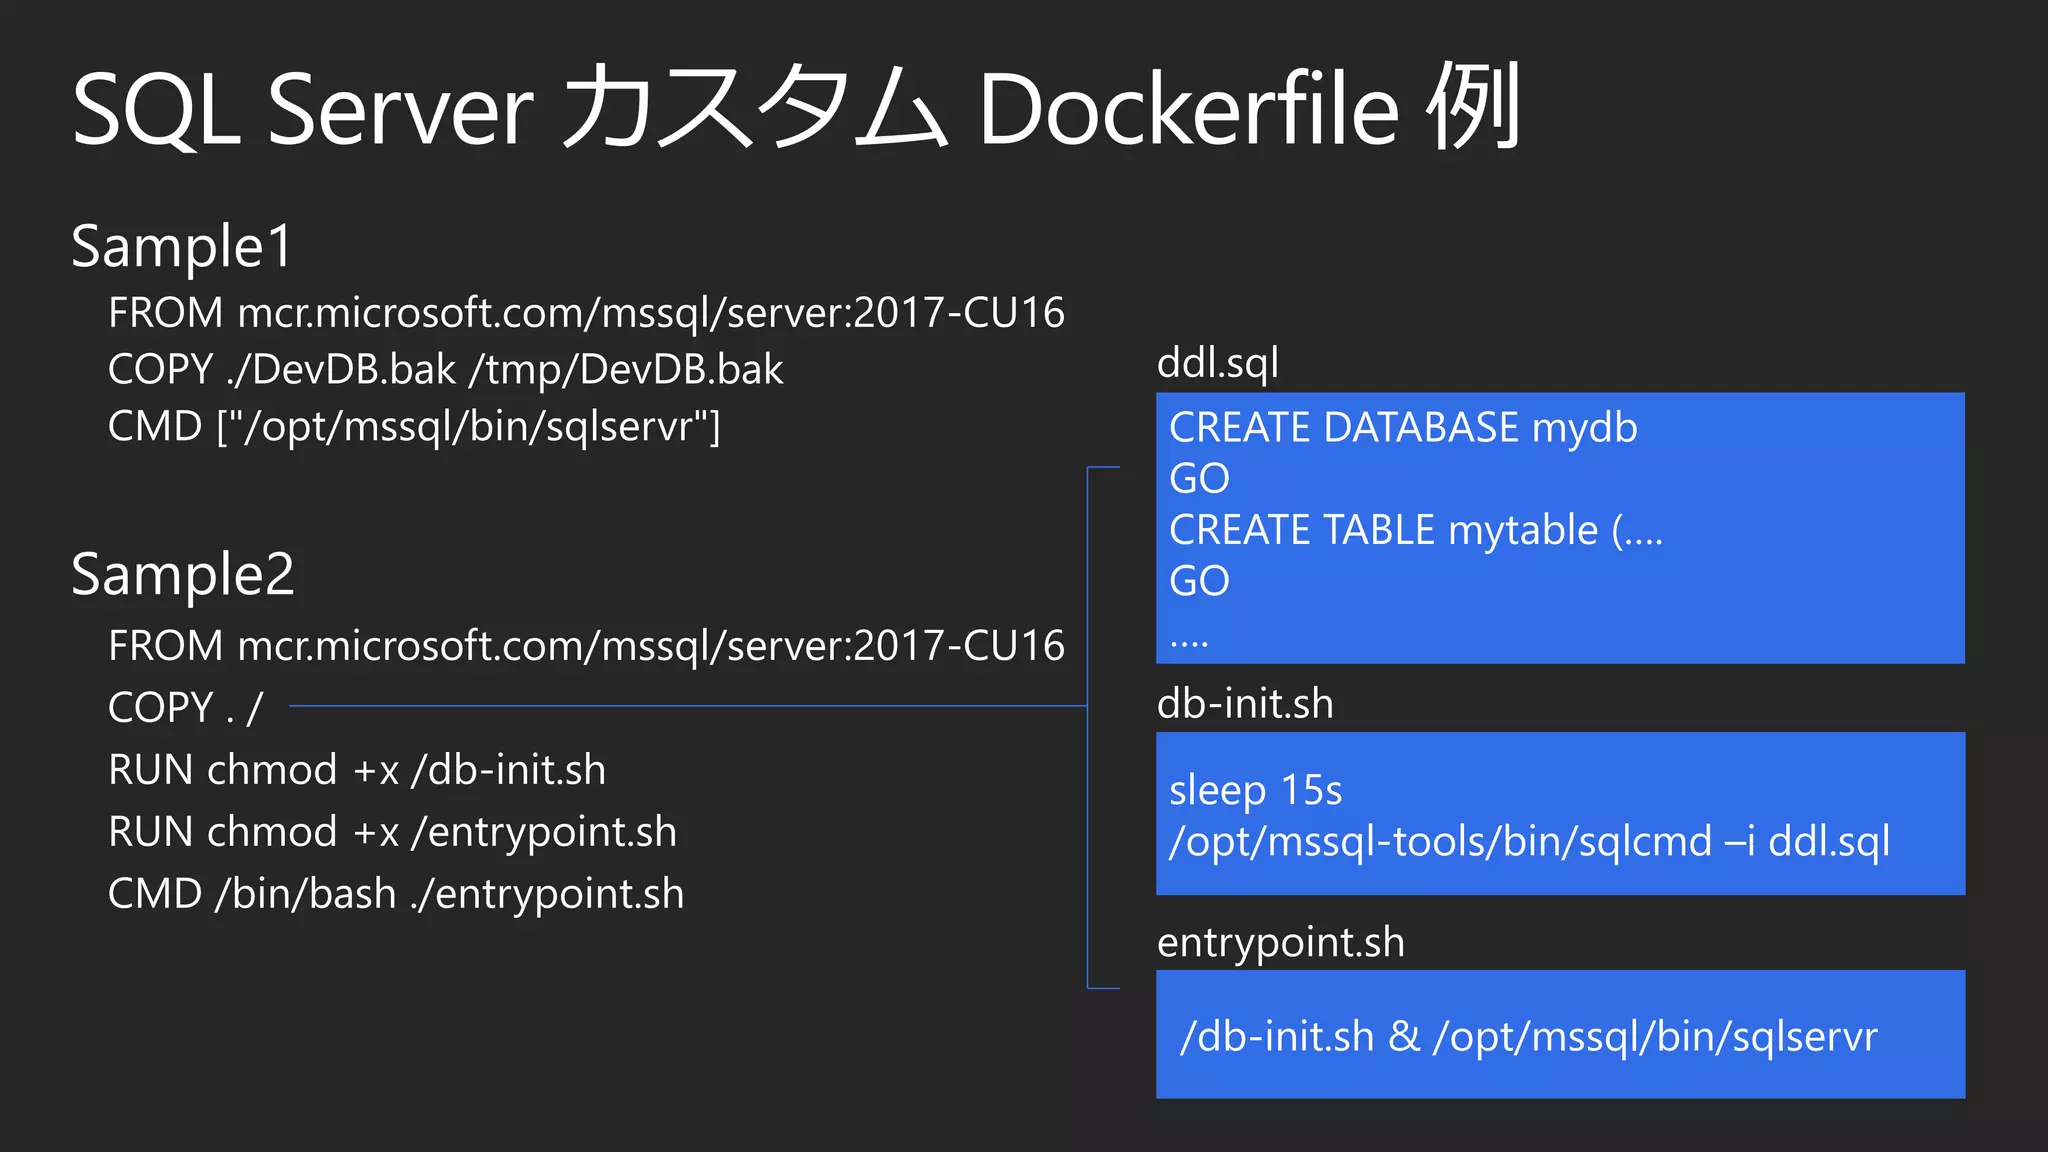Click the 'db-init.sh' file label
Image resolution: width=2048 pixels, height=1152 pixels.
(x=1245, y=704)
